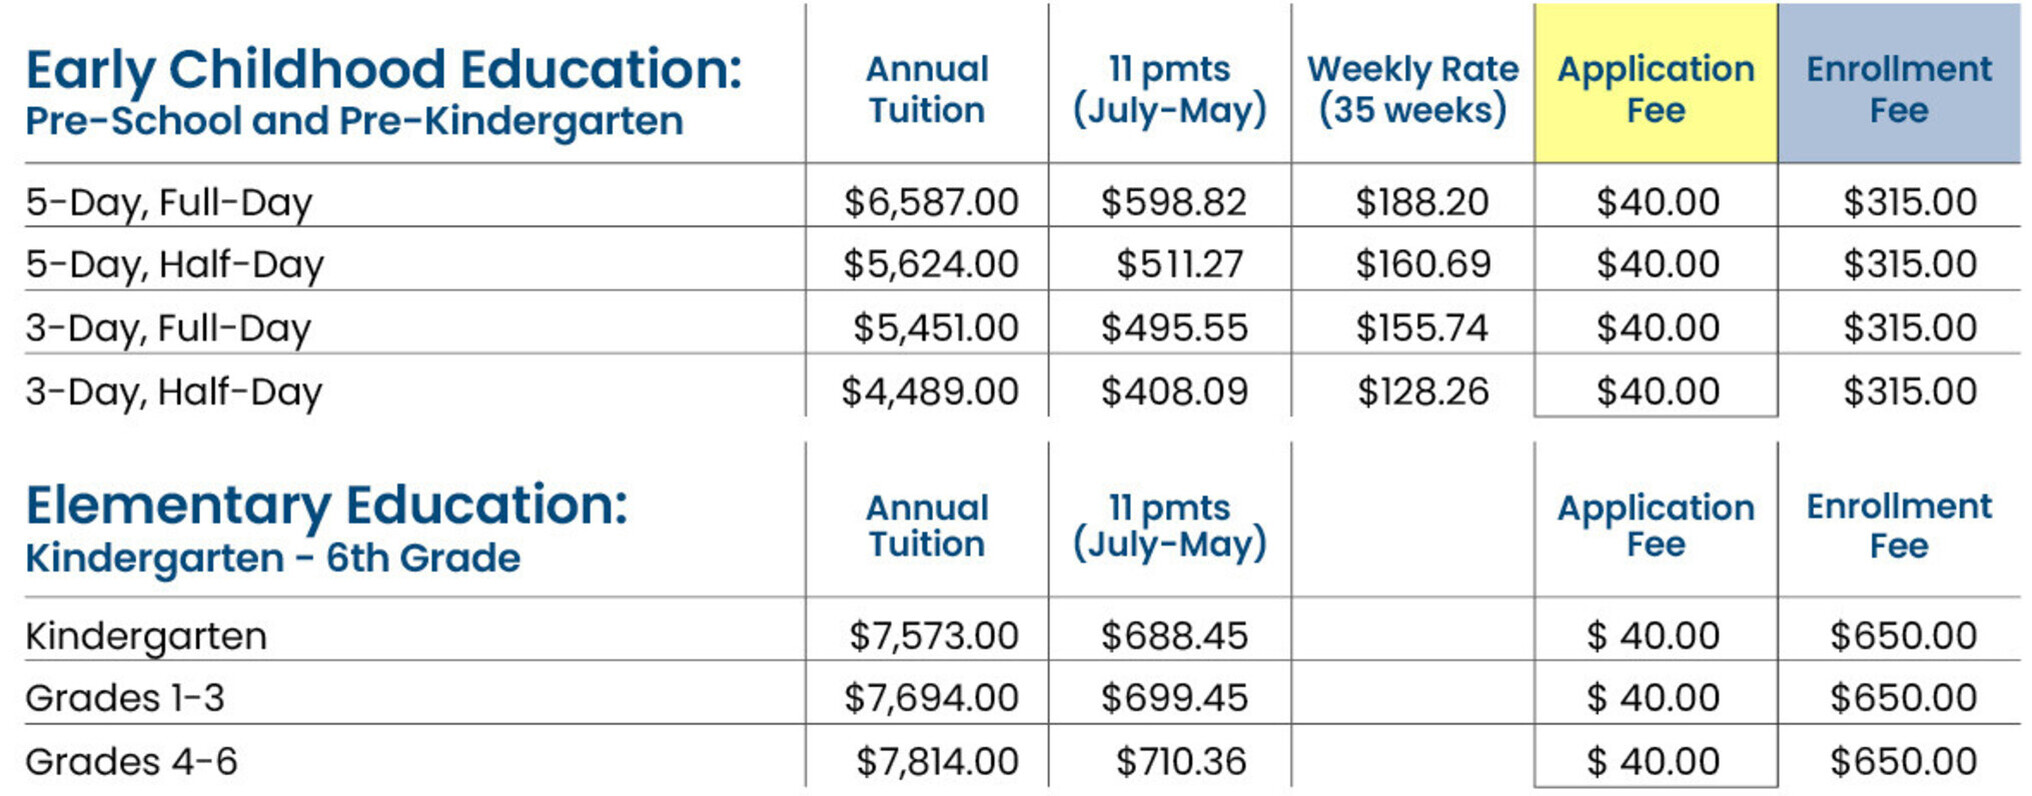
Task: Click the $4,489.00 annual tuition cell
Action: pyautogui.click(x=930, y=391)
